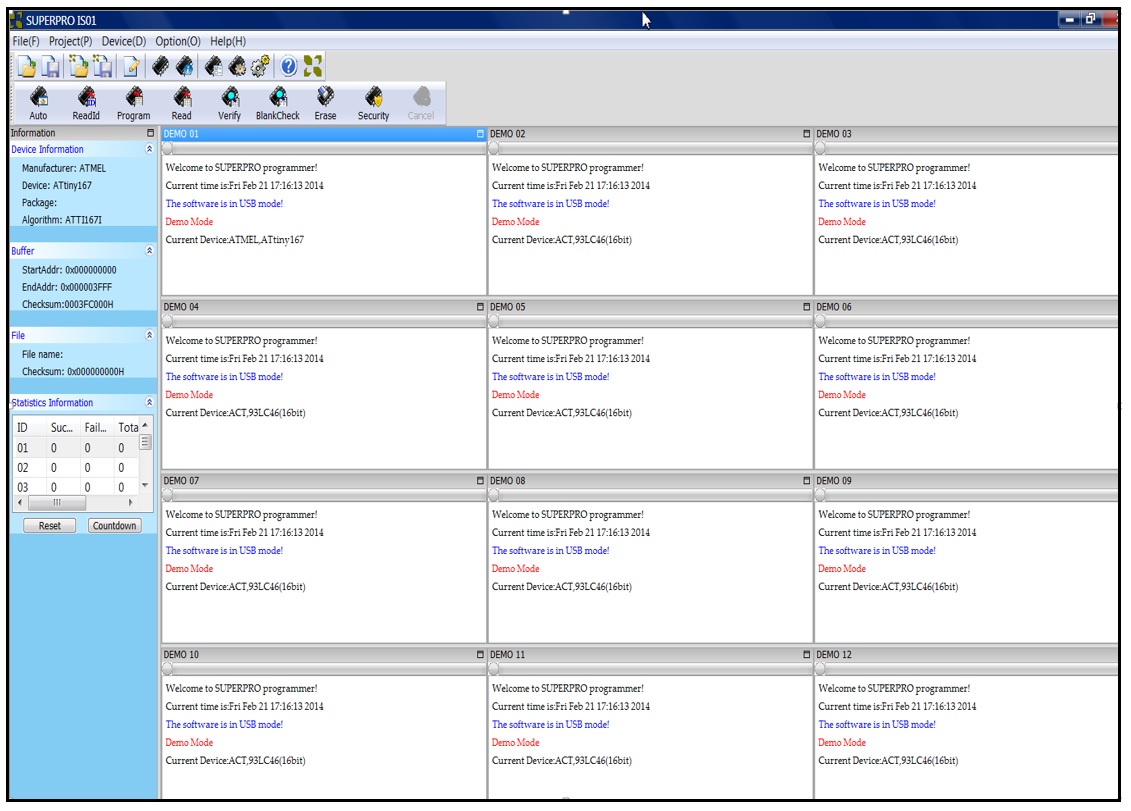Run the ReadId chip operation
This screenshot has height=811, width=1131.
pos(86,102)
